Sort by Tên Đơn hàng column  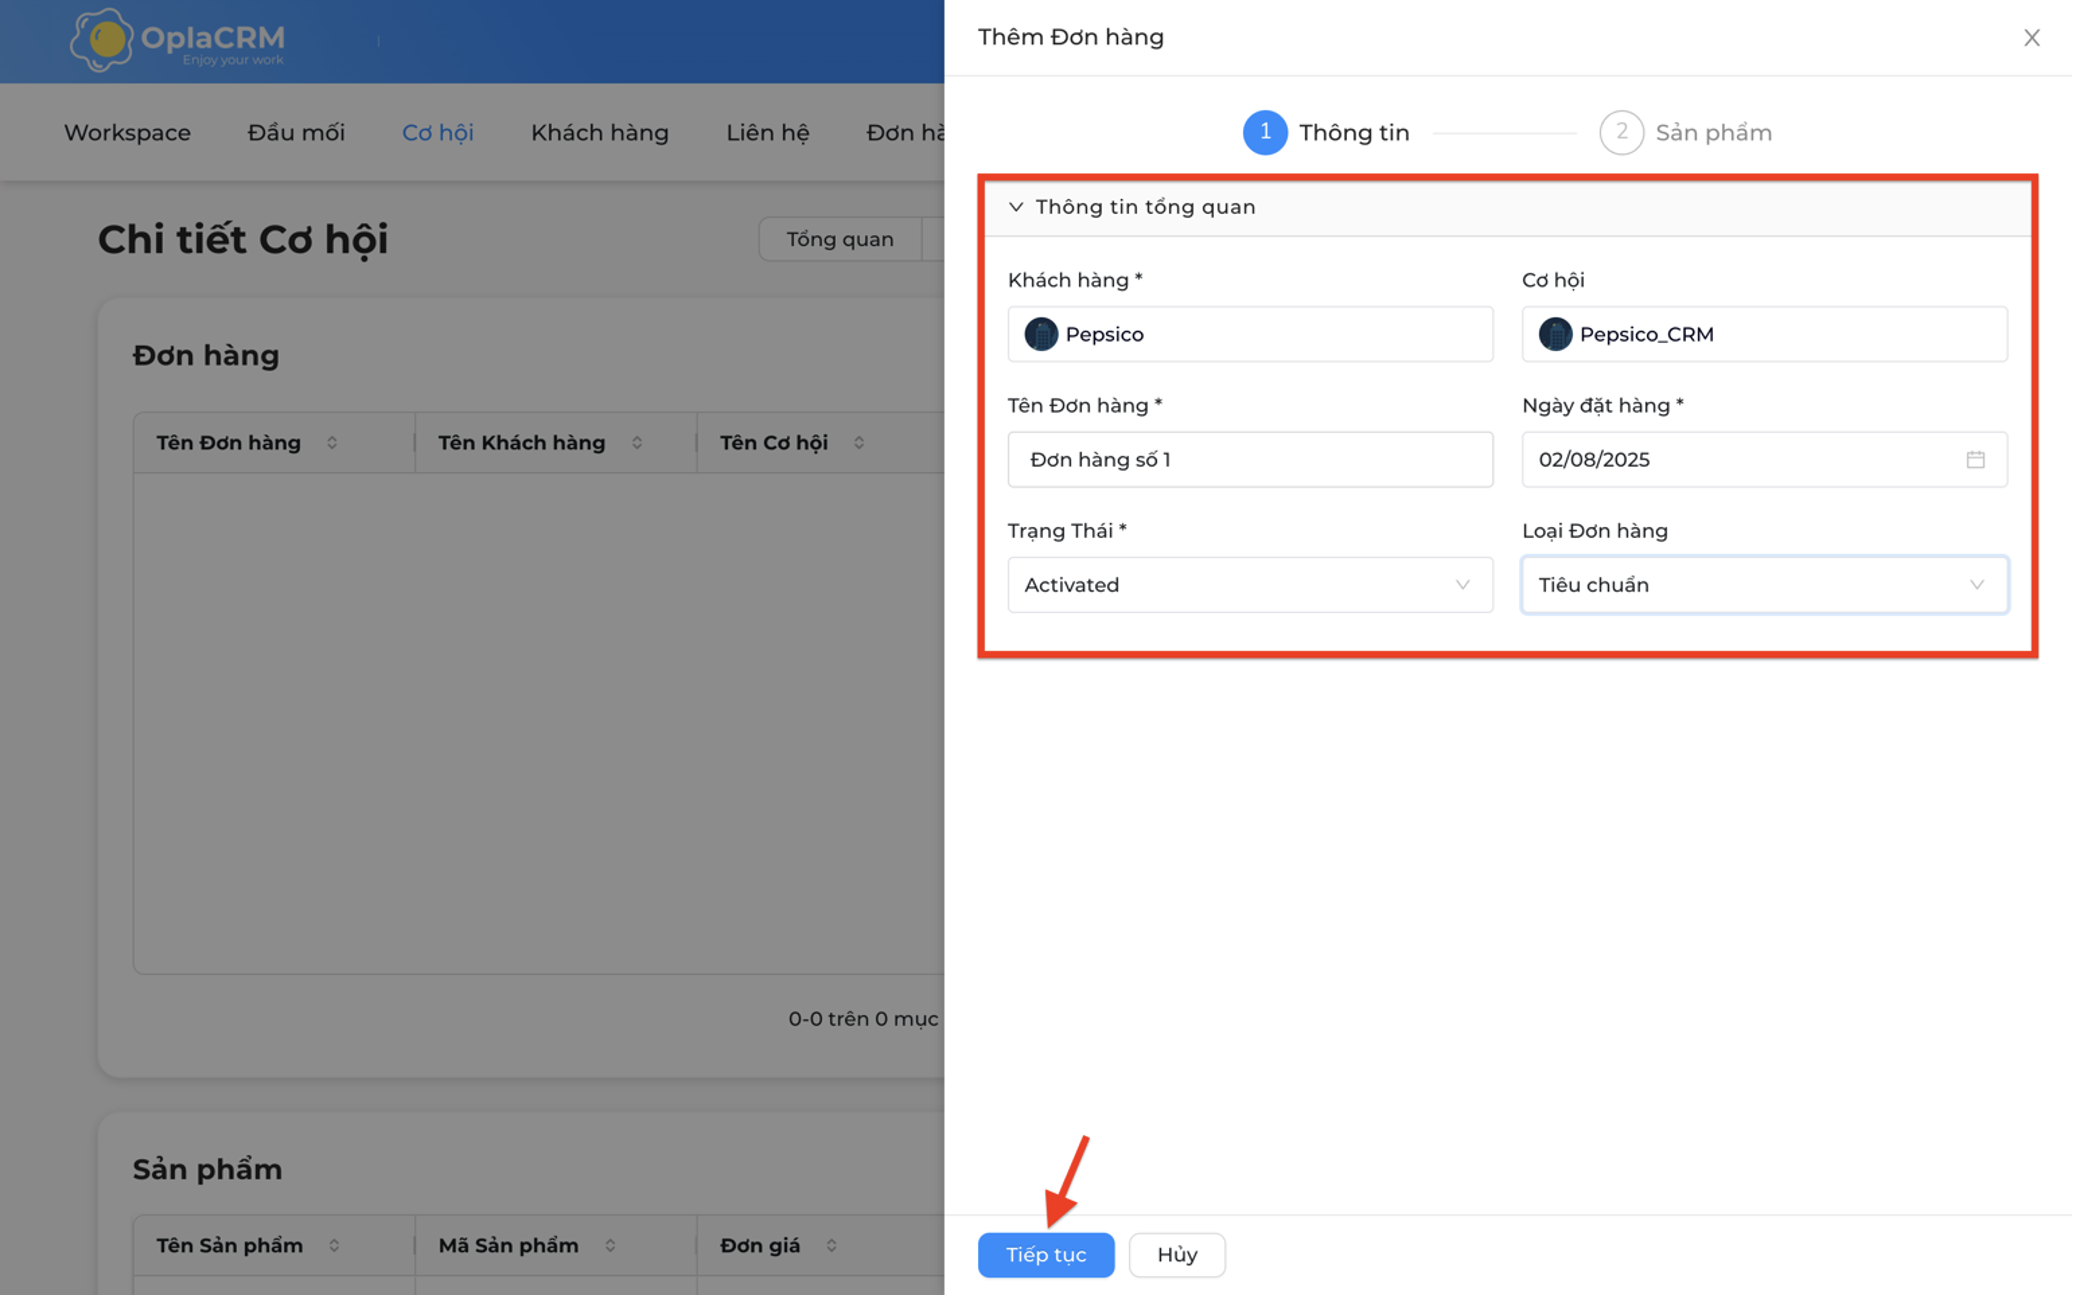(332, 443)
